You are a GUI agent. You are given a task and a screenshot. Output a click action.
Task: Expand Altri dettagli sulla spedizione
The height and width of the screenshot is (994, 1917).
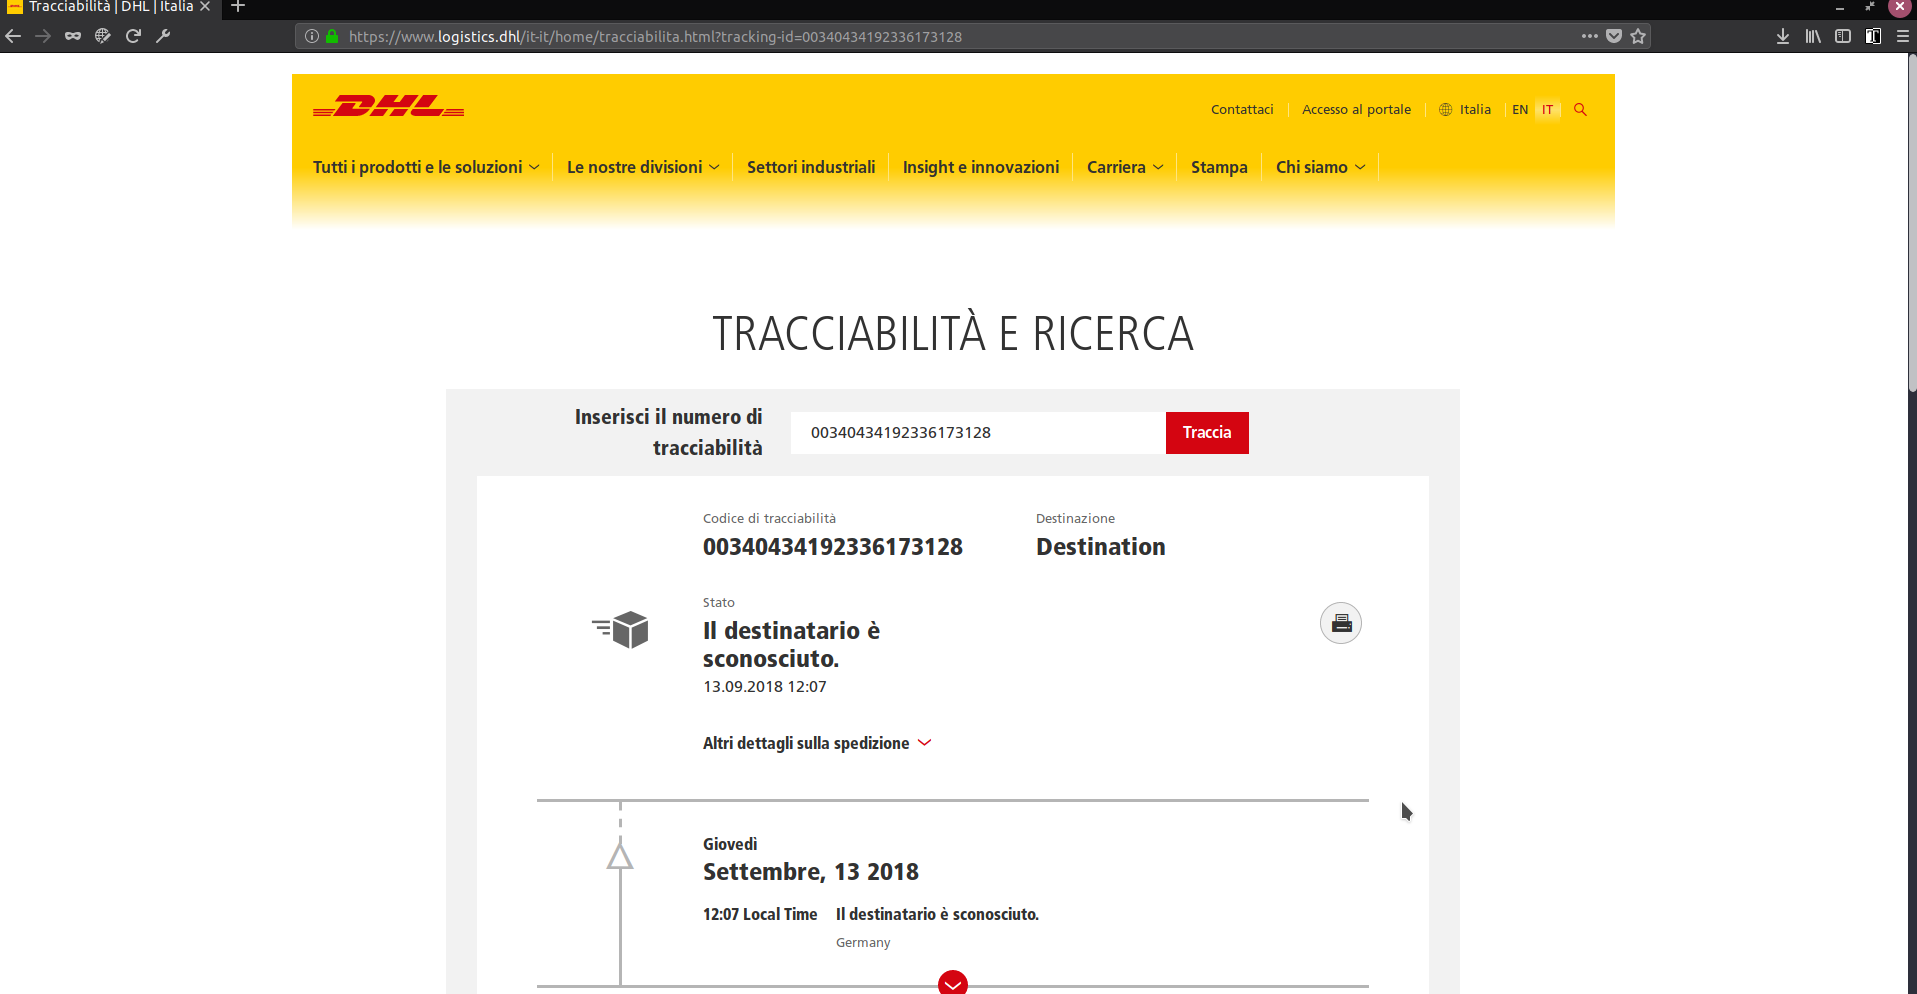coord(817,743)
